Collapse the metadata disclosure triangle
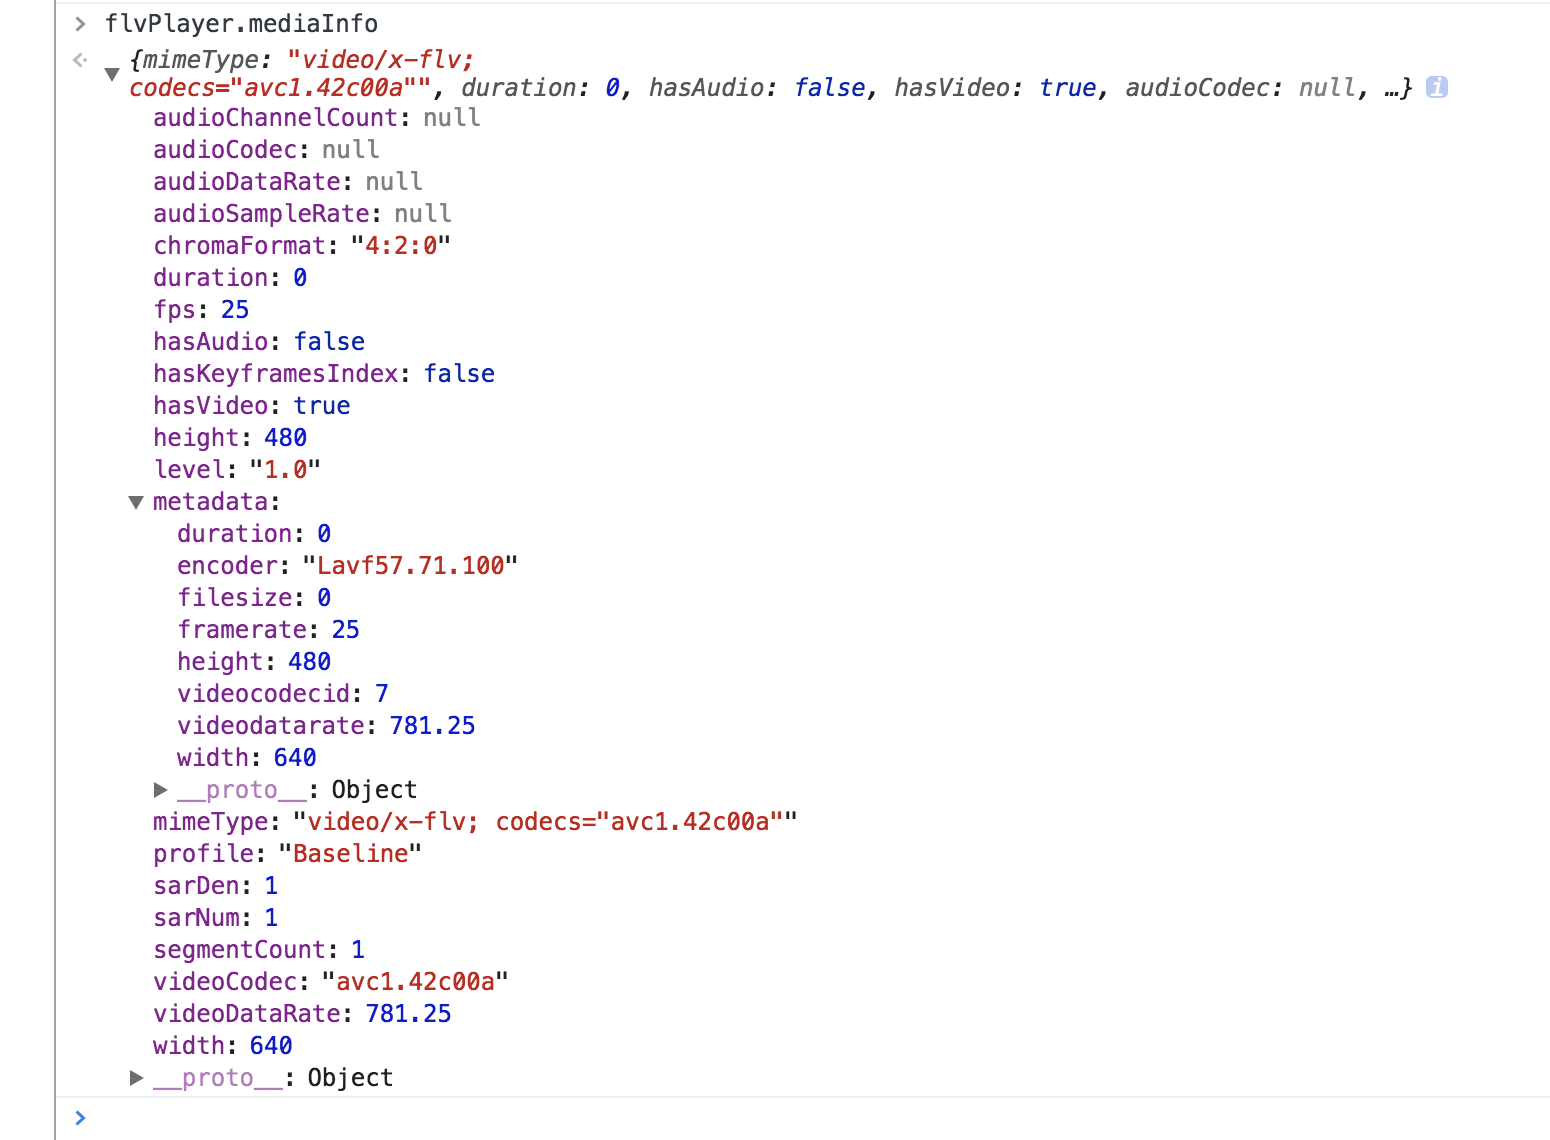The image size is (1550, 1140). point(136,502)
